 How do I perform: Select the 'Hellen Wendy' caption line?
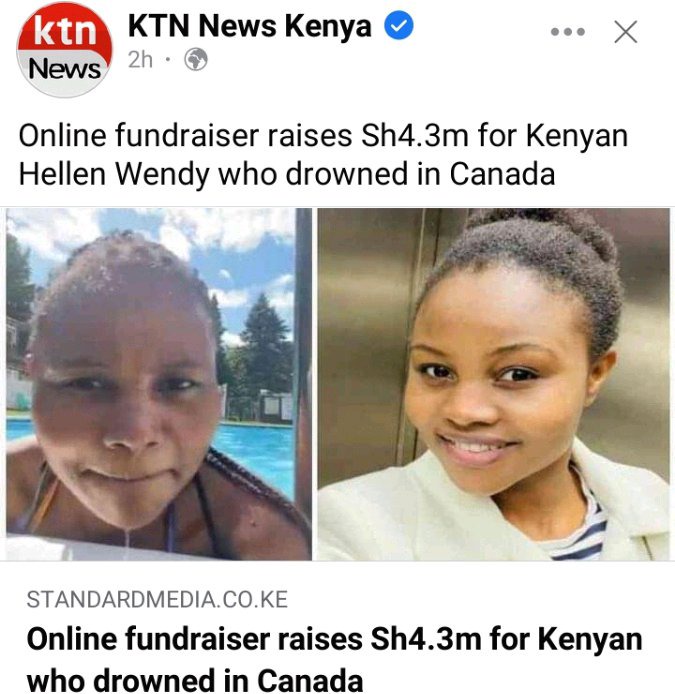click(x=287, y=174)
